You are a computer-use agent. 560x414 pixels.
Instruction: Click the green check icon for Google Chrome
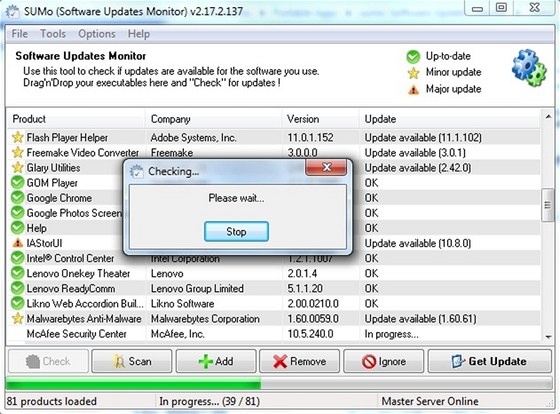point(18,198)
